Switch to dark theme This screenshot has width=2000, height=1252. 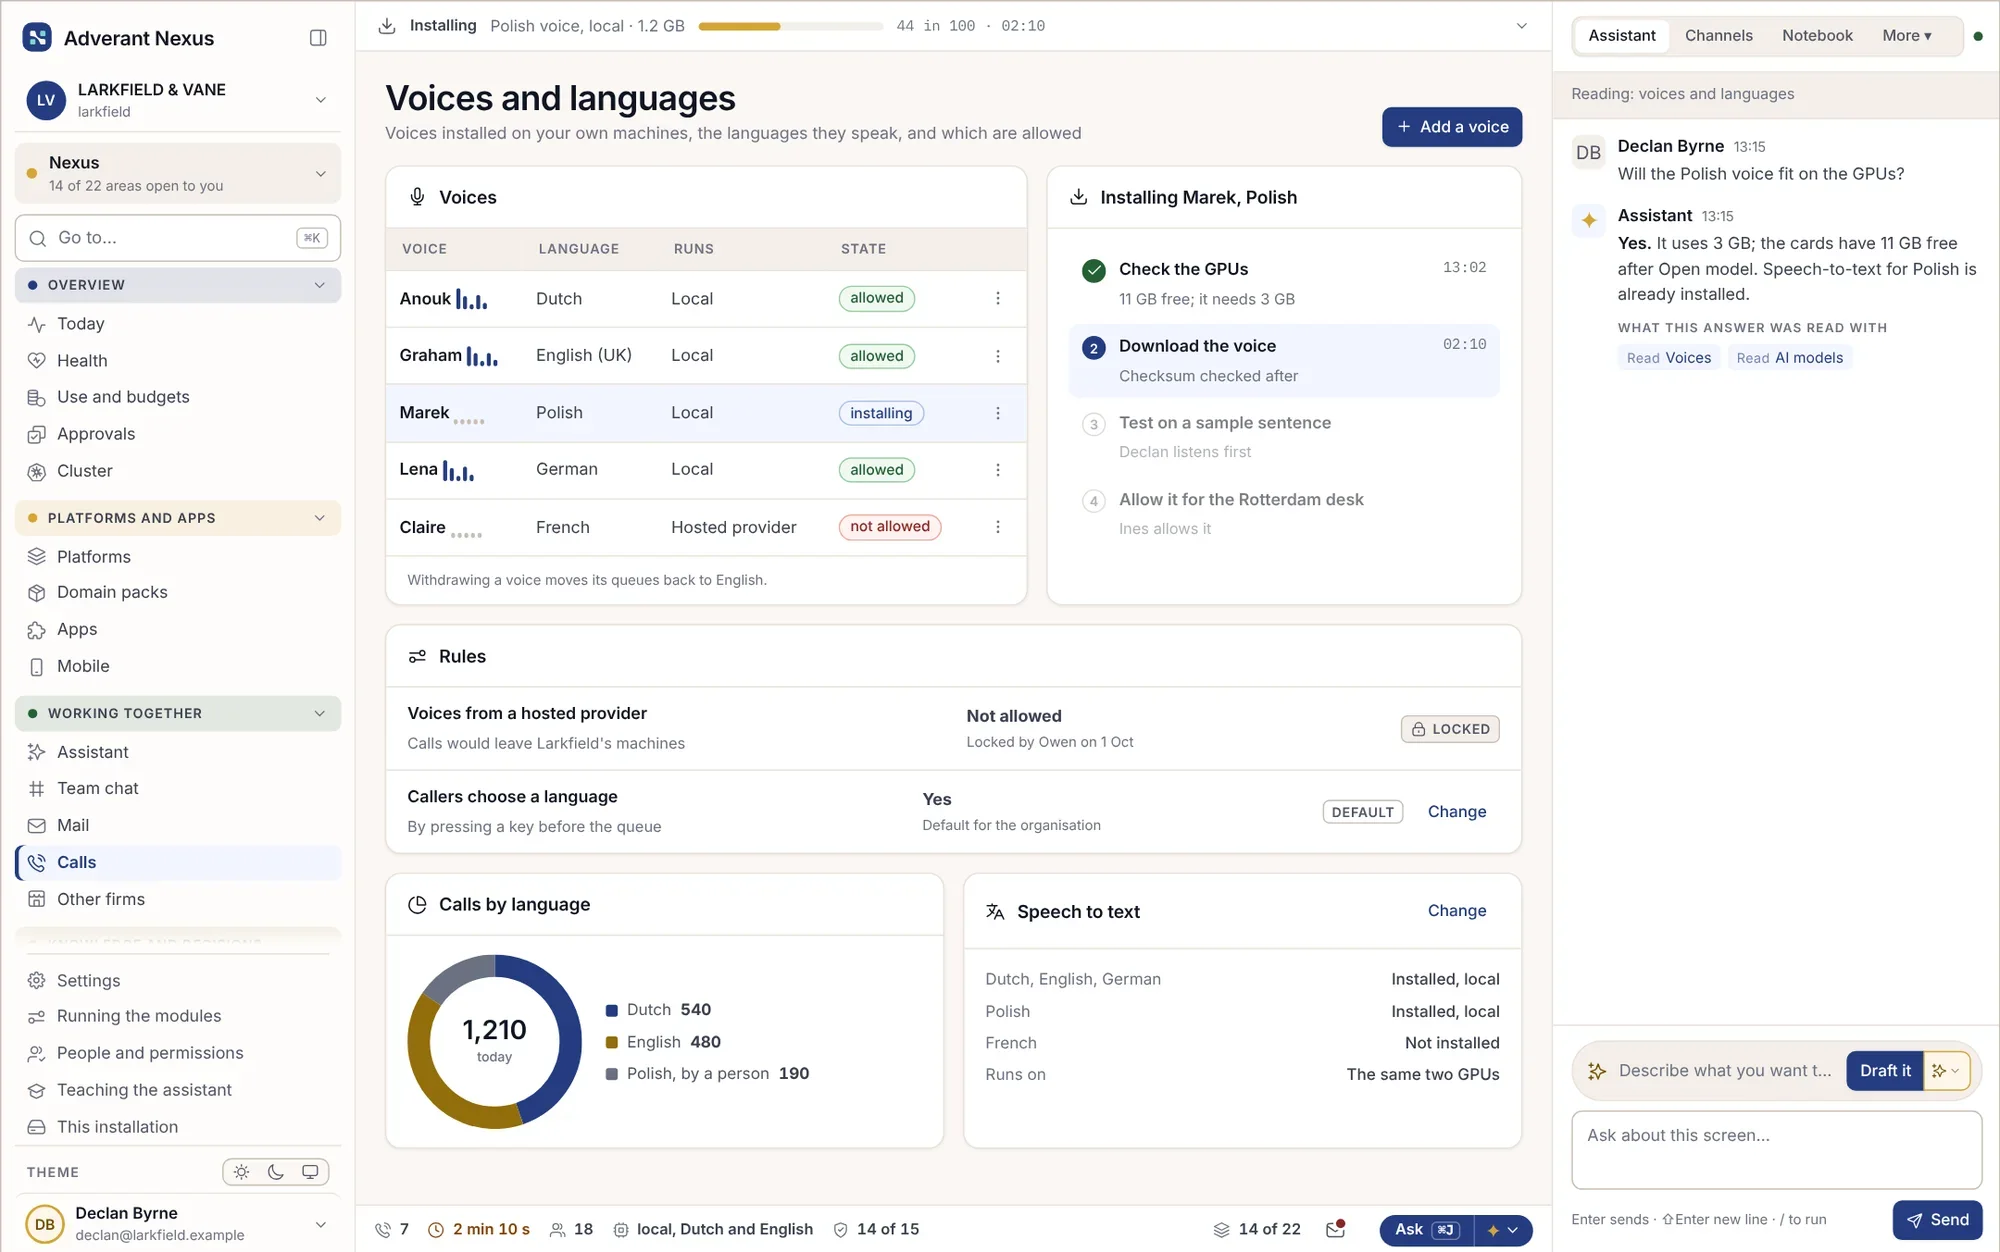click(x=276, y=1172)
